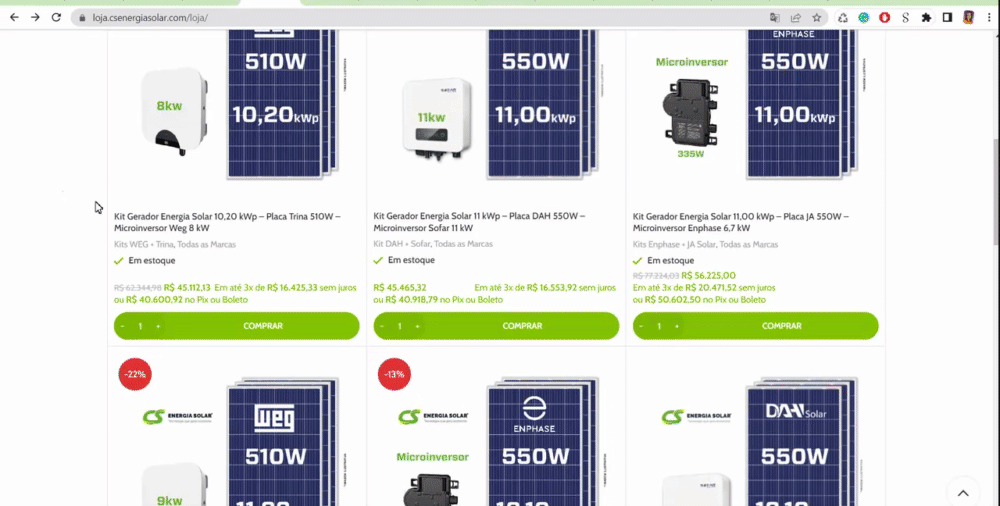
Task: Open the red shield extension icon
Action: pyautogui.click(x=885, y=18)
